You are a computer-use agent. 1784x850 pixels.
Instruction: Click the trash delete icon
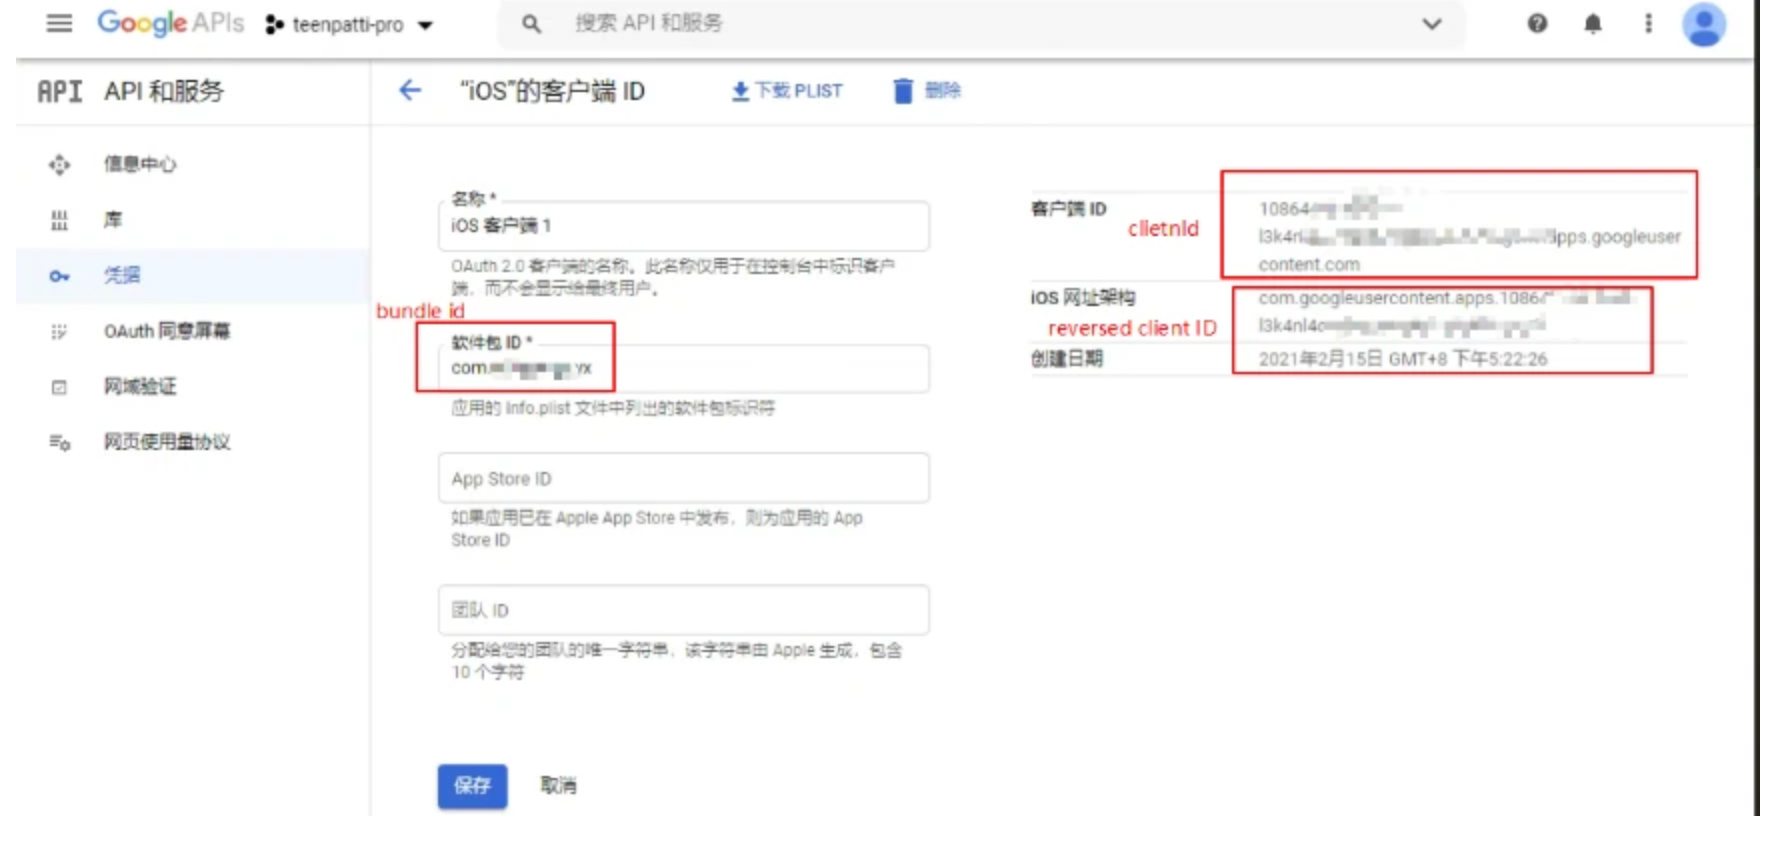(x=903, y=91)
